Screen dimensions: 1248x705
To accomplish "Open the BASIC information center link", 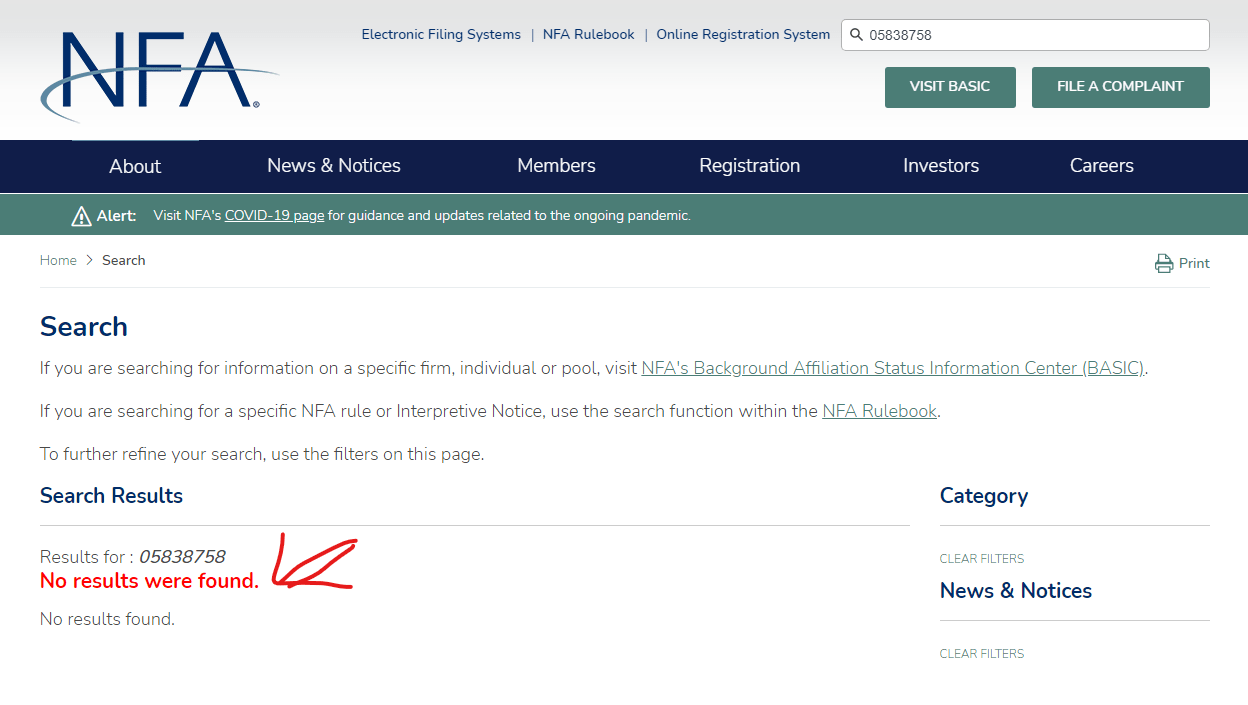I will pos(893,368).
